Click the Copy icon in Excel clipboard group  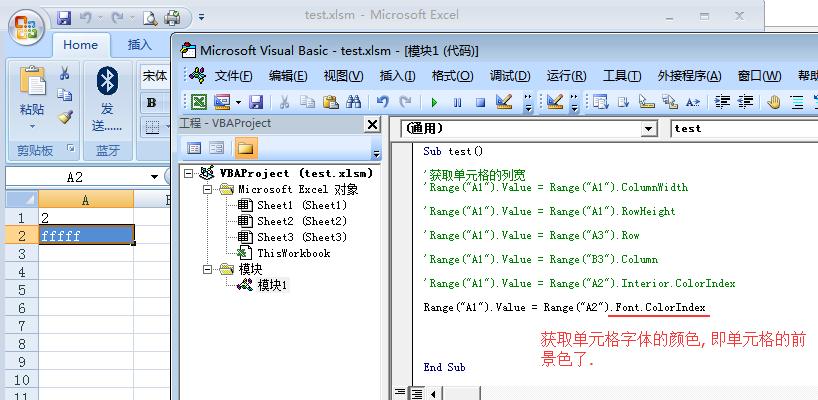tap(65, 95)
